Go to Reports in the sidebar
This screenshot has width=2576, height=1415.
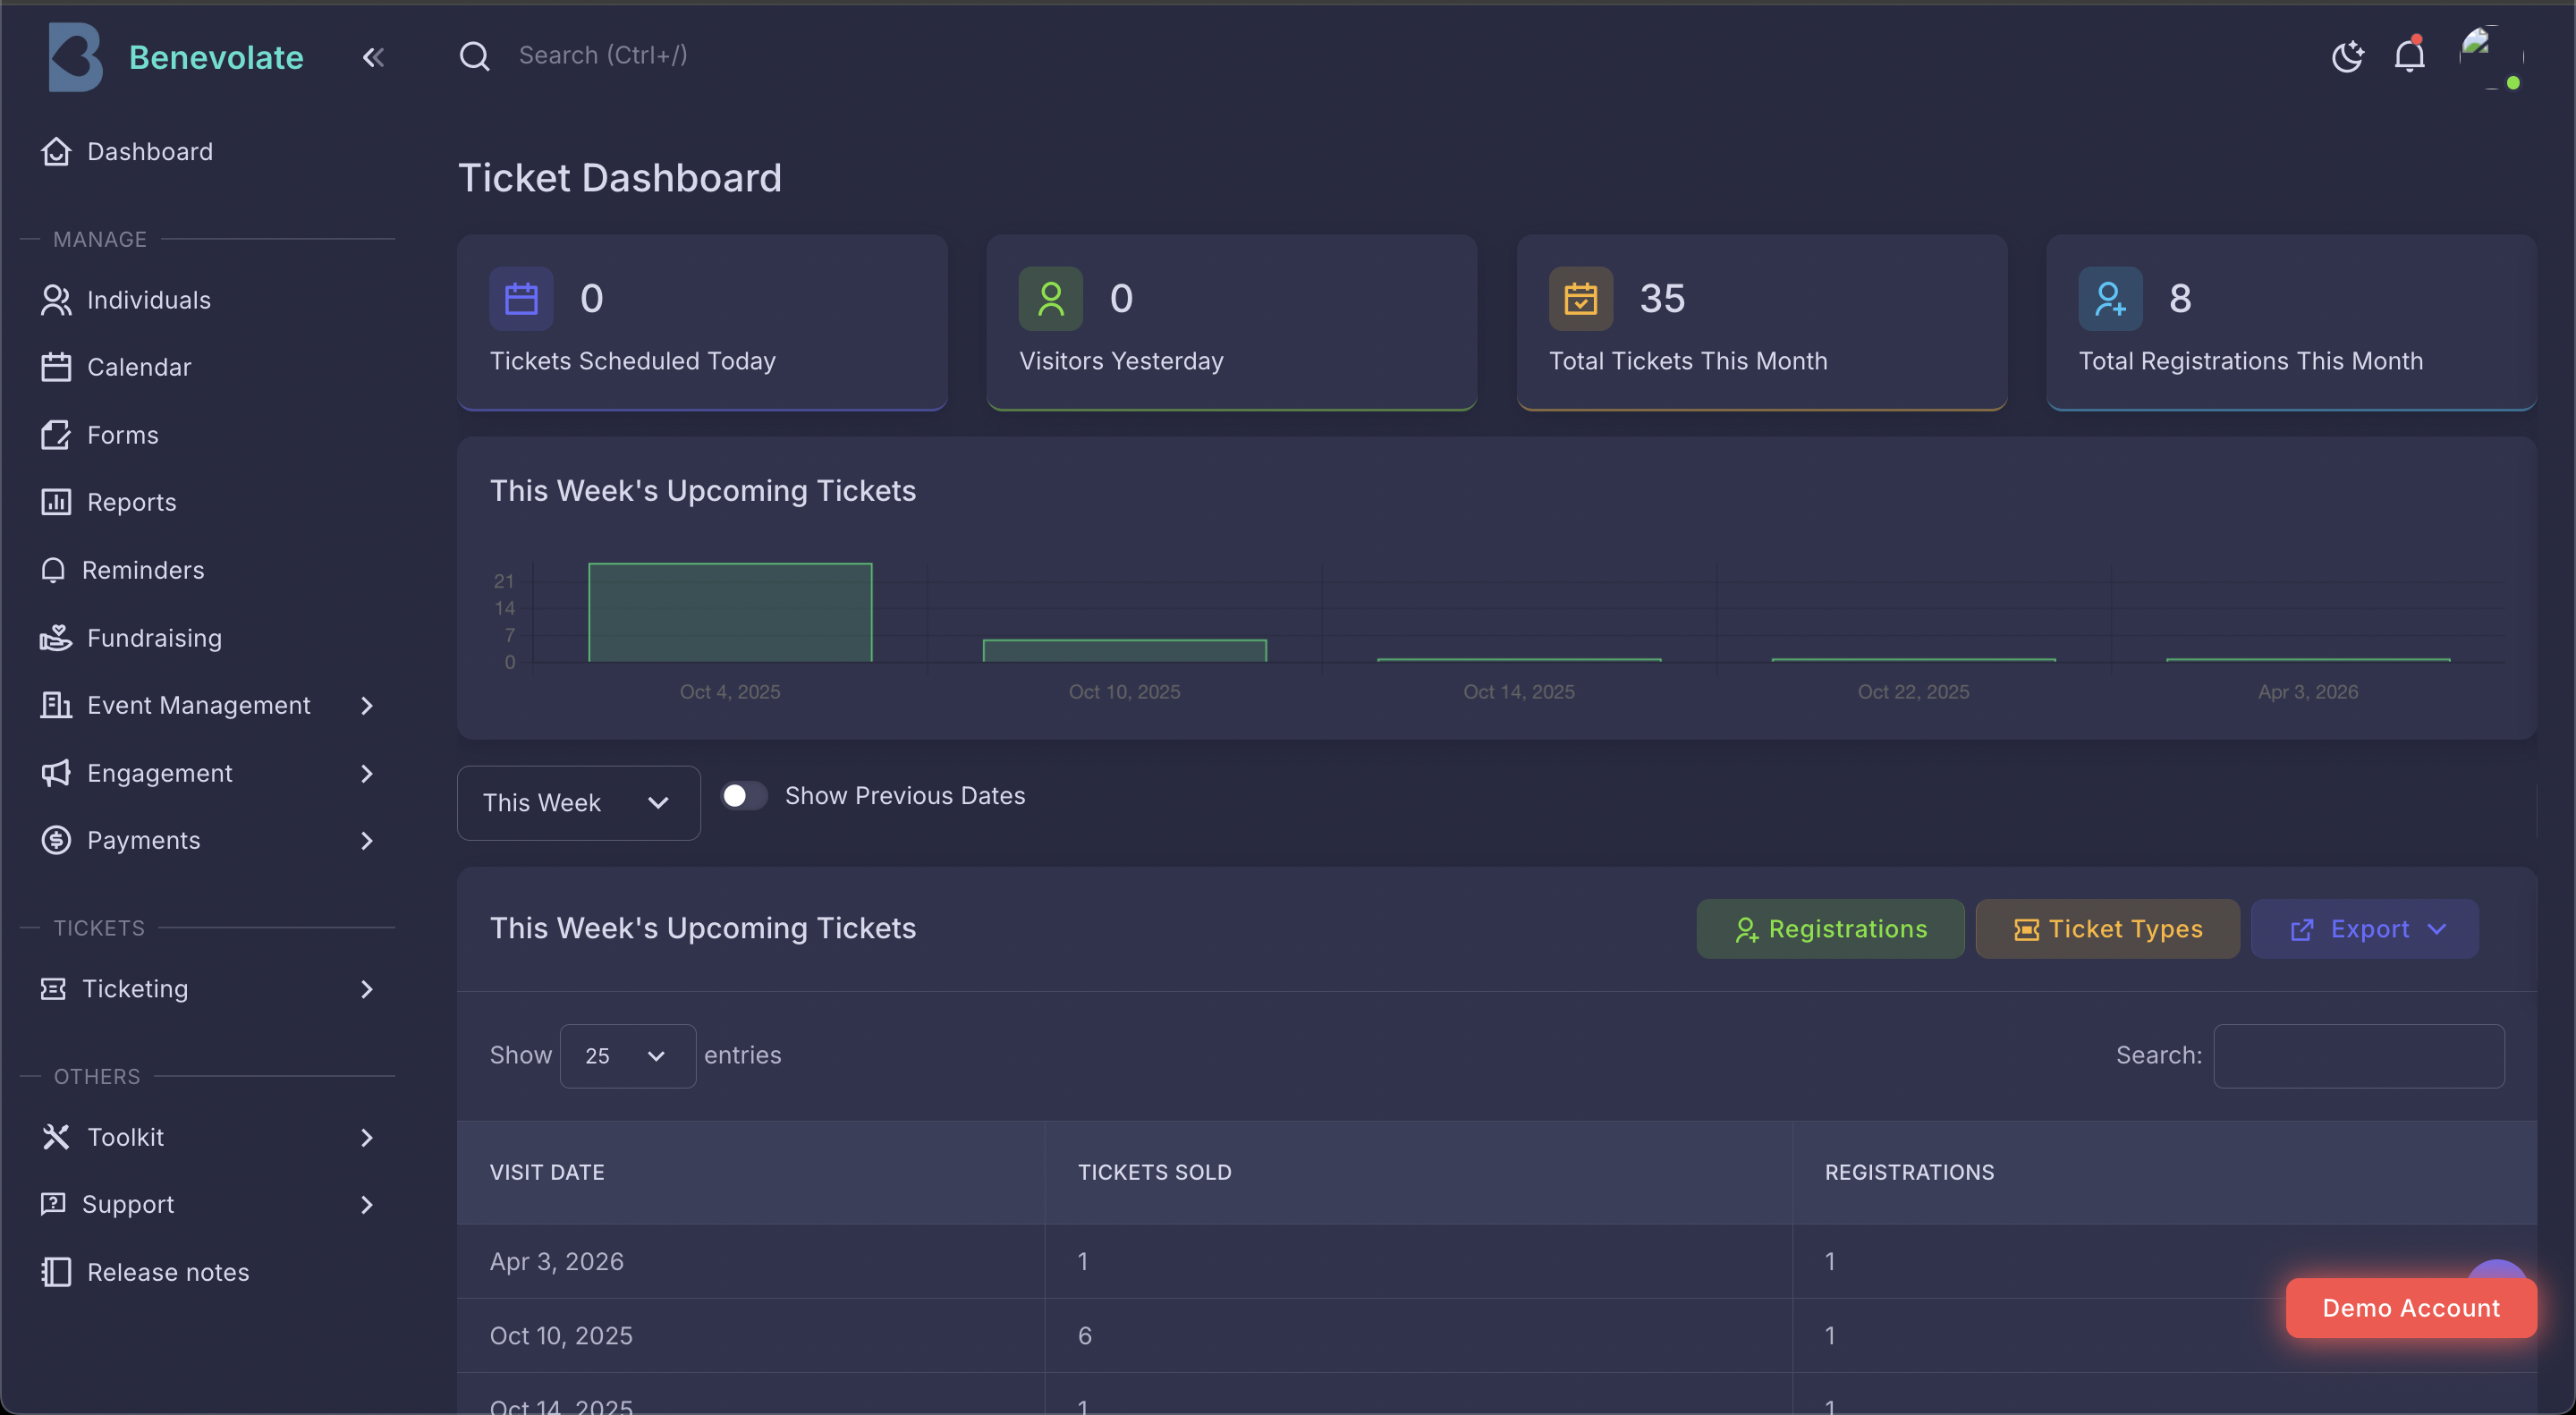pyautogui.click(x=131, y=502)
